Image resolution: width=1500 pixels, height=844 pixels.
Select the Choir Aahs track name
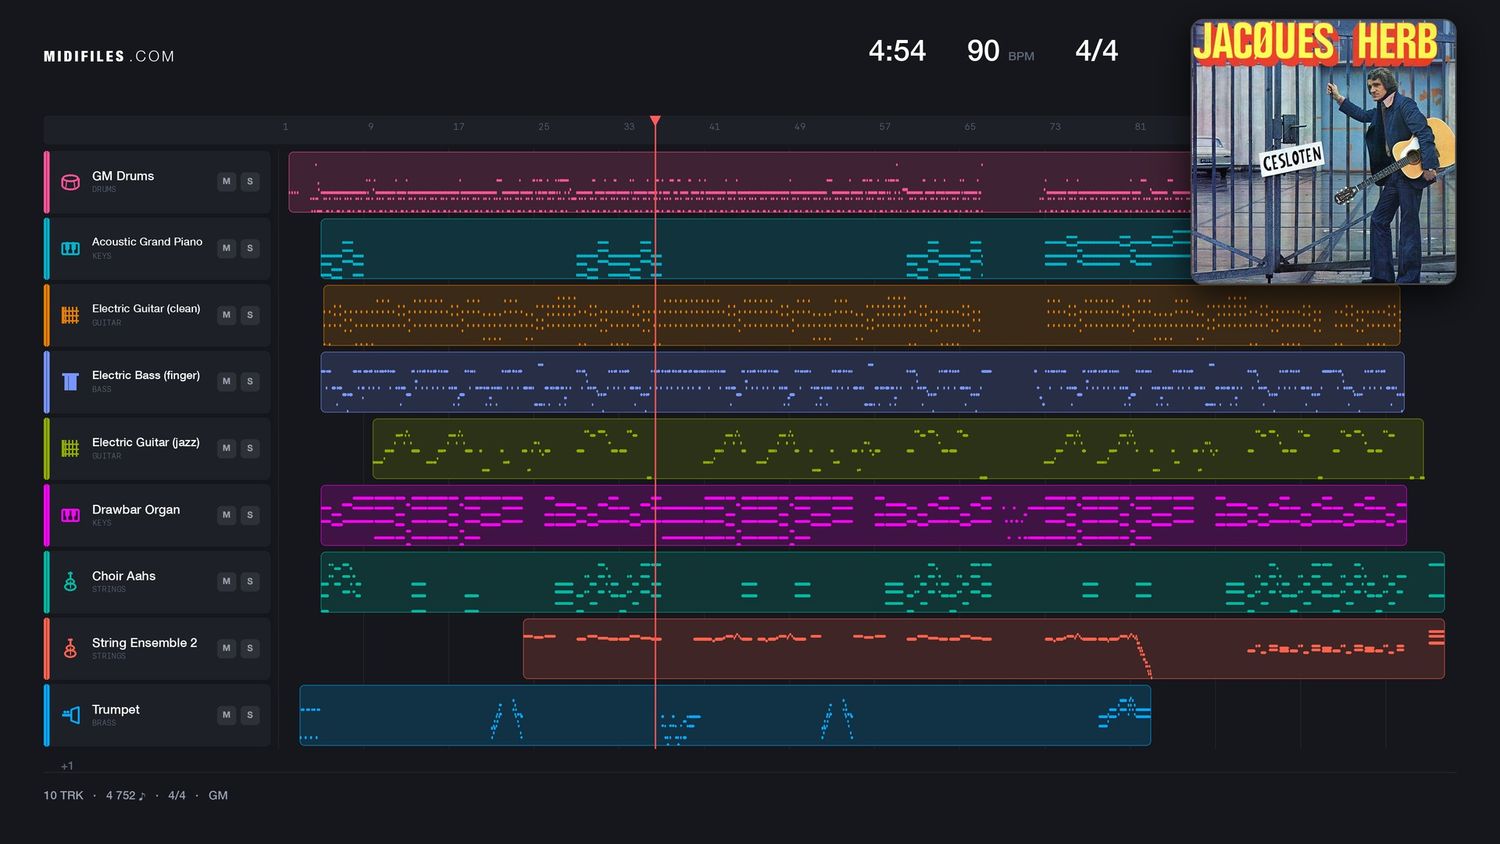[x=124, y=576]
